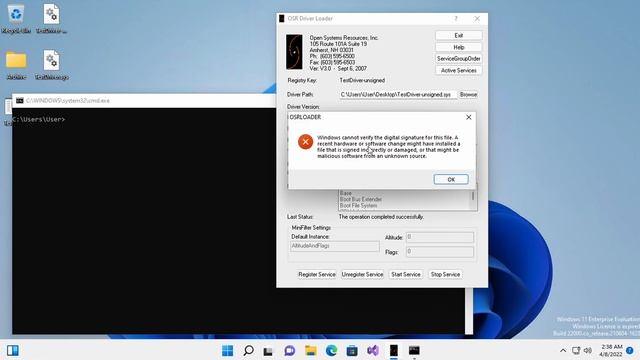
Task: Close the OSR Driver Loader window
Action: (477, 18)
